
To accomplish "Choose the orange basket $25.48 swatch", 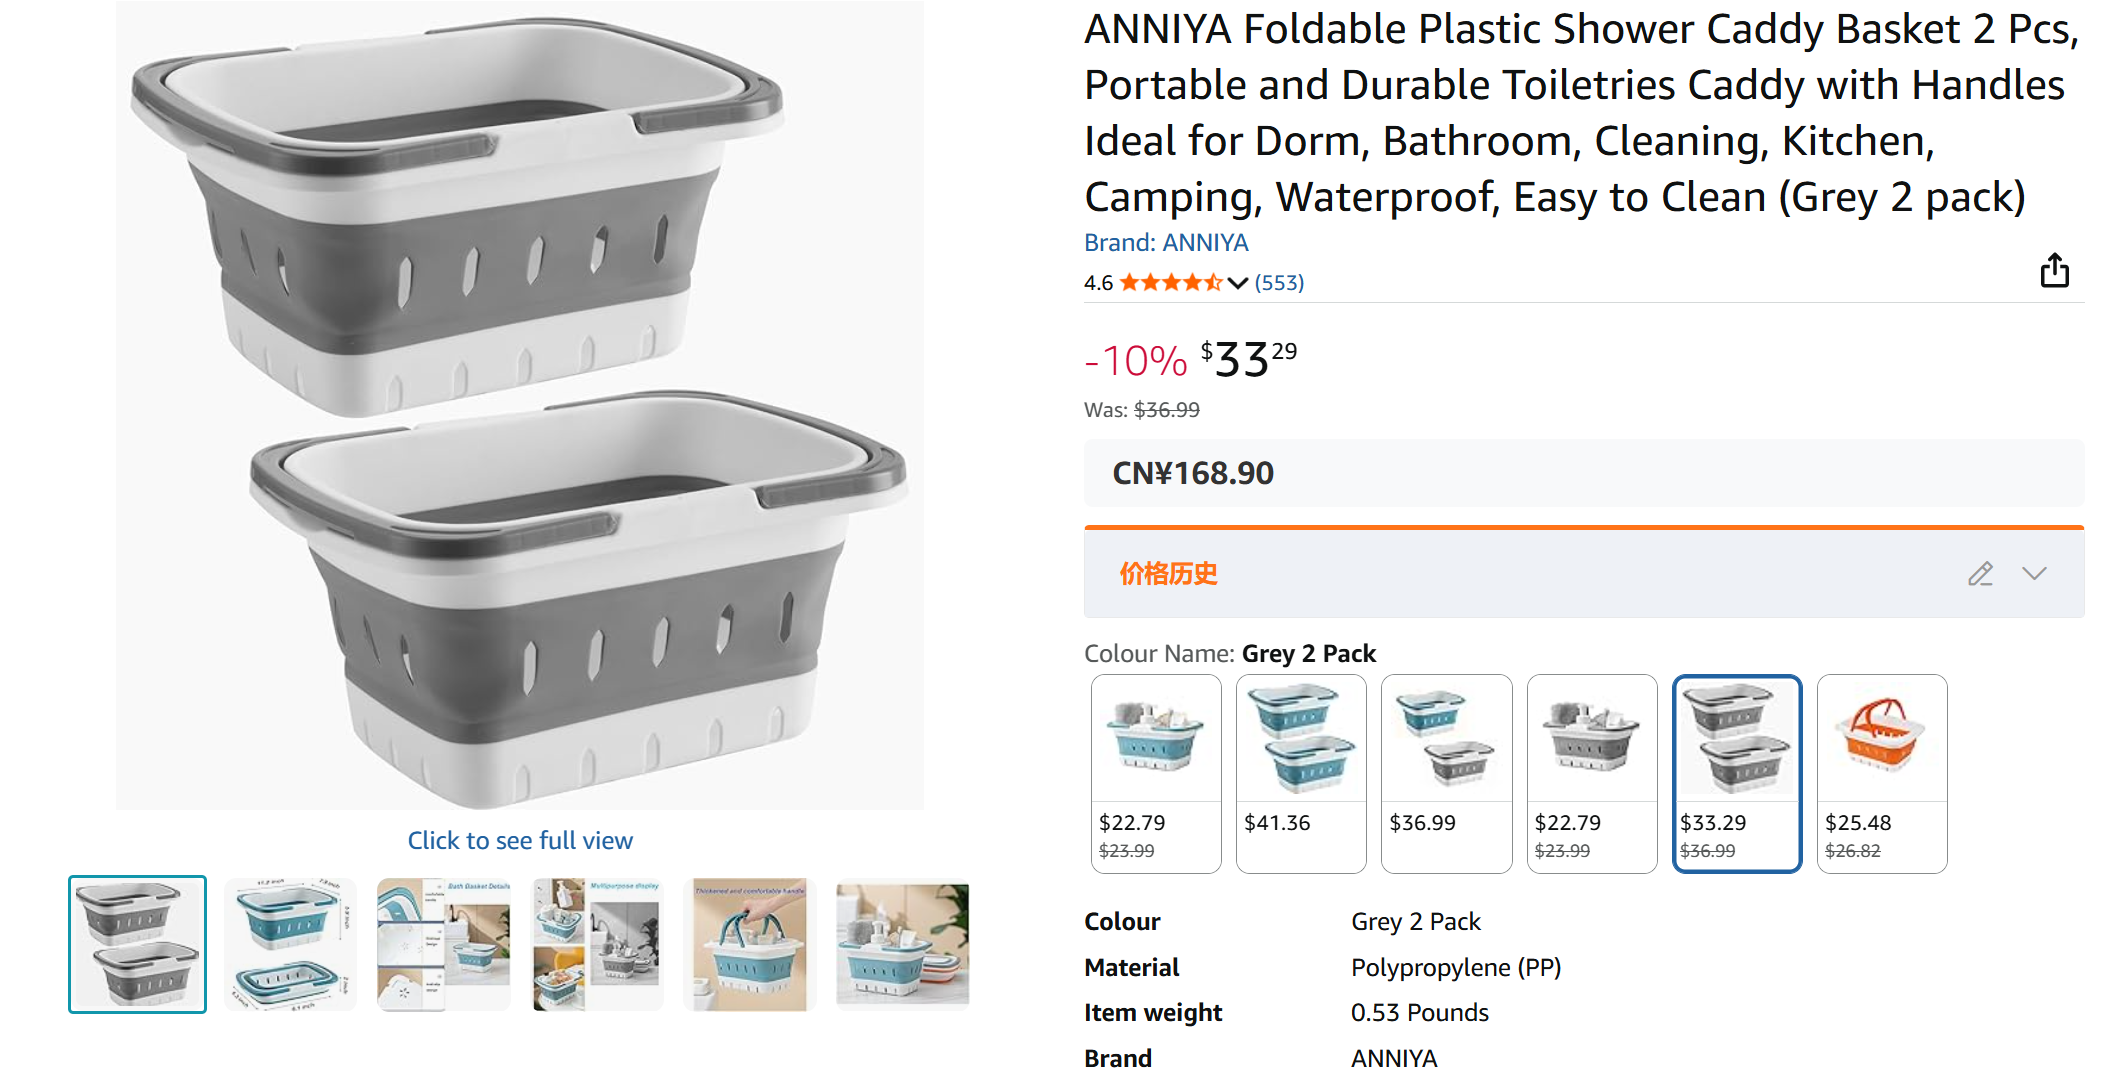I will click(x=1882, y=773).
